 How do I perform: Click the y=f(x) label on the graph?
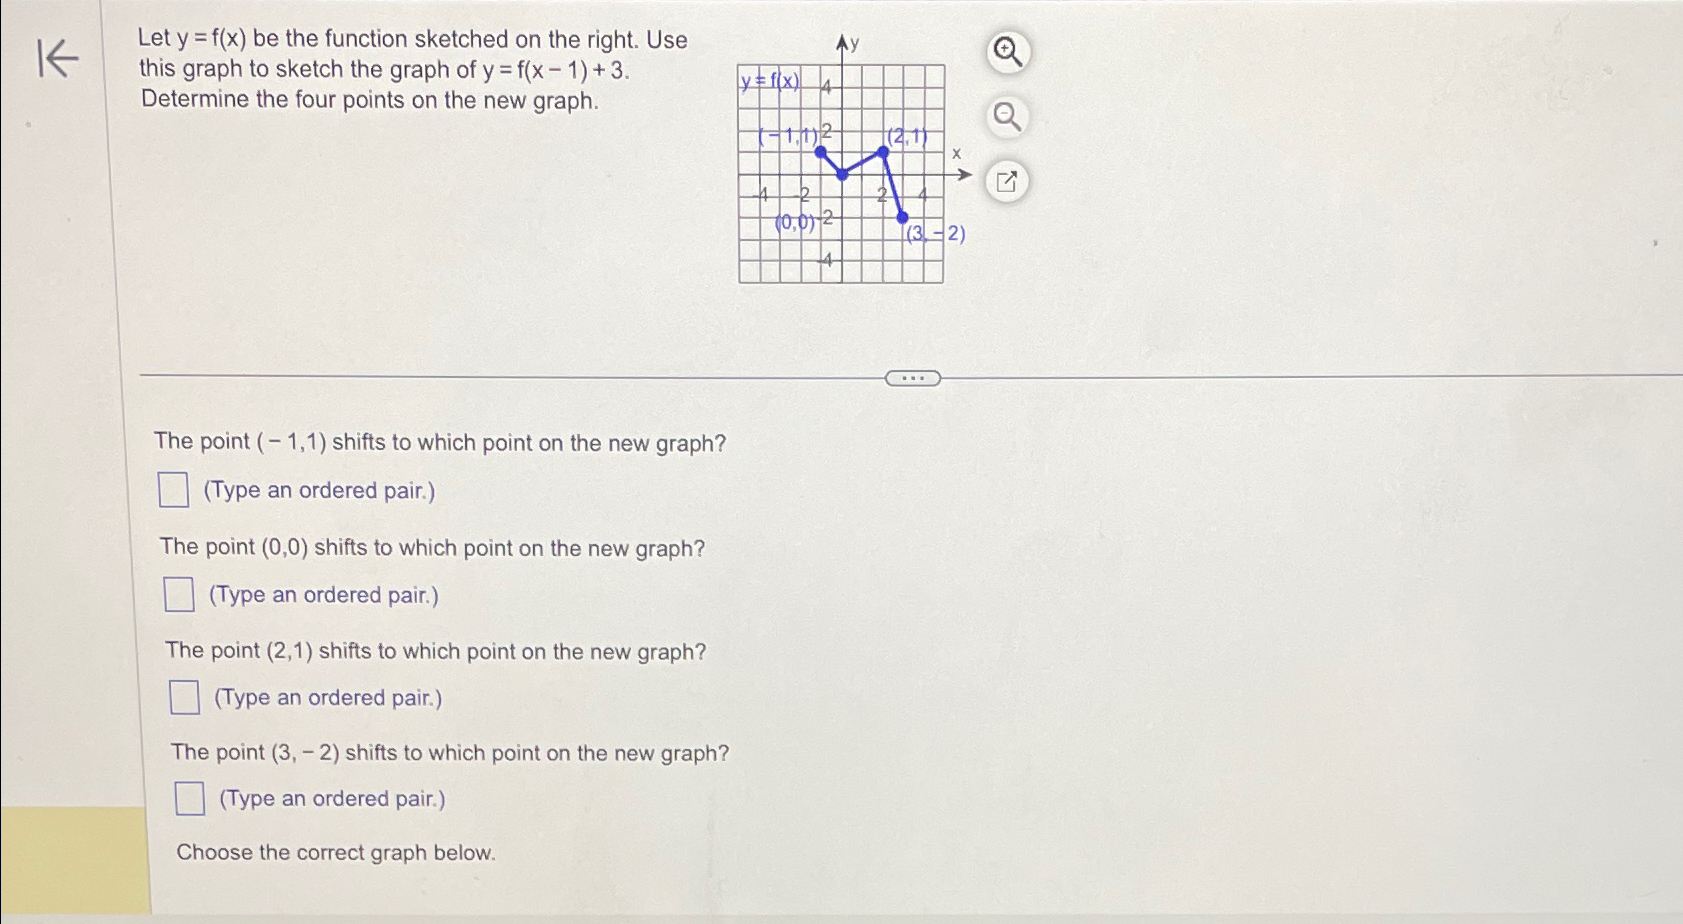[768, 82]
